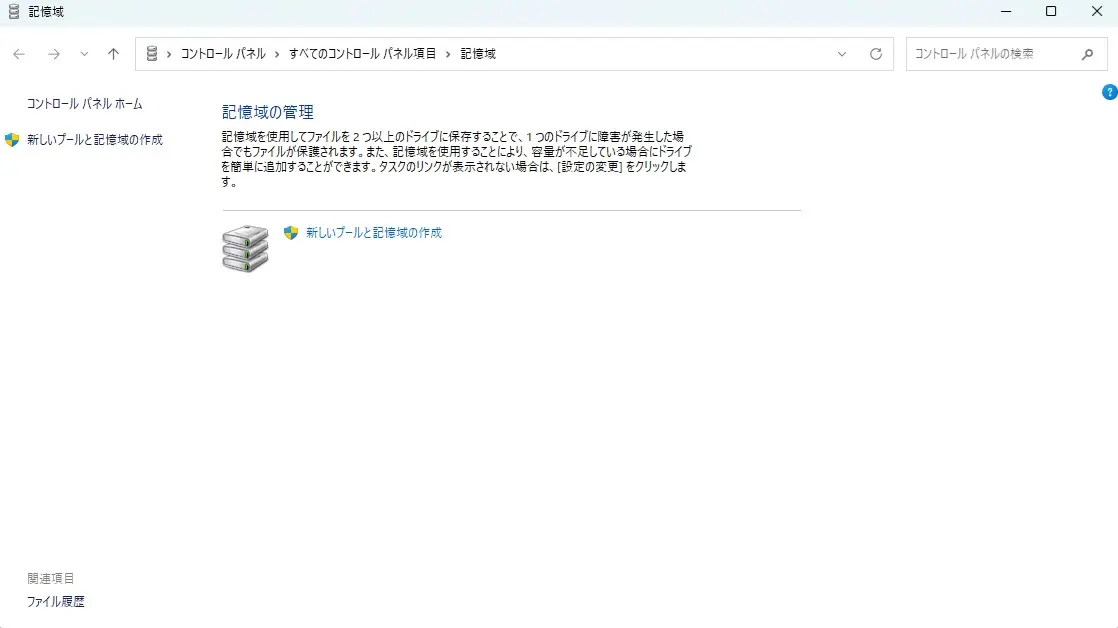Select すべてのコントロール パネル項目 breadcrumb

(x=362, y=53)
